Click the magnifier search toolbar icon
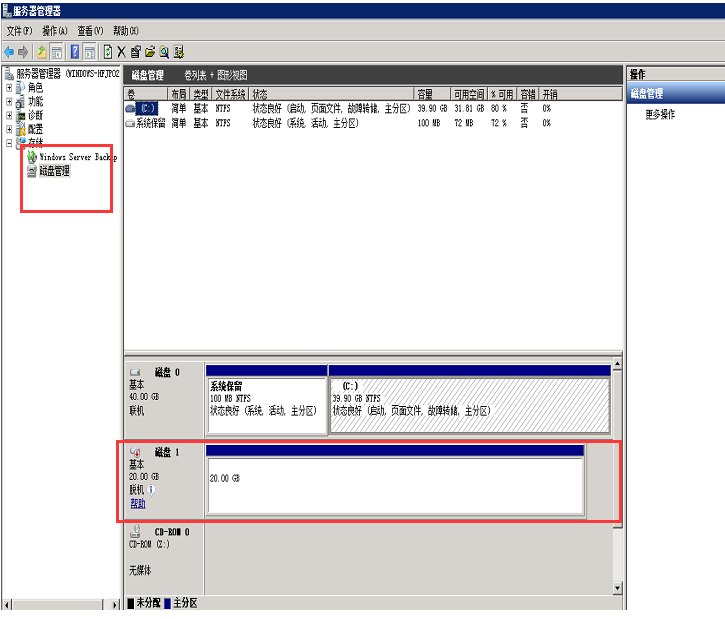The image size is (725, 619). [x=164, y=51]
